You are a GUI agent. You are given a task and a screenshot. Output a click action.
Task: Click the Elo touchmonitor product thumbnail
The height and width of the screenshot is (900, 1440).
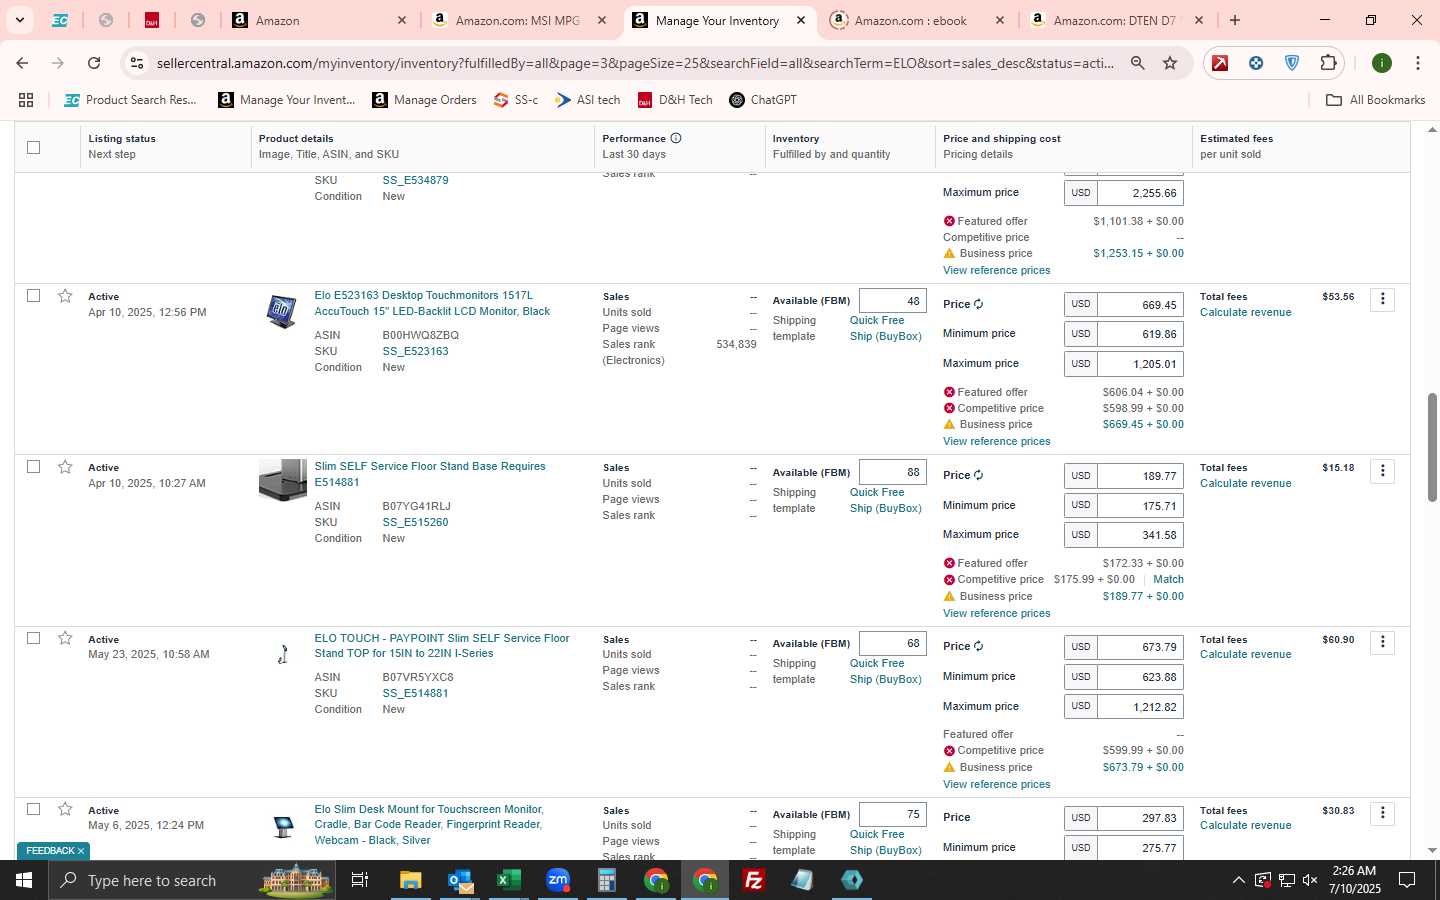tap(282, 311)
